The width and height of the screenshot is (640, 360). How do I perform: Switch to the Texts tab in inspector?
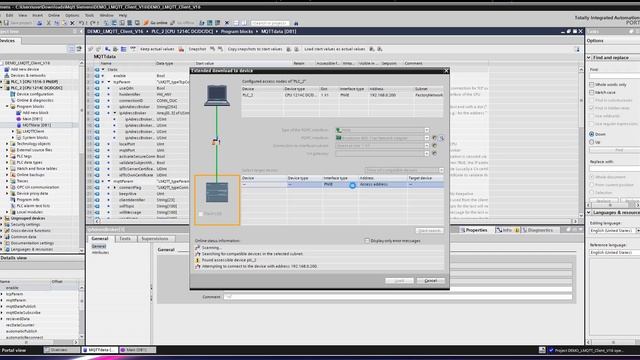tap(125, 239)
